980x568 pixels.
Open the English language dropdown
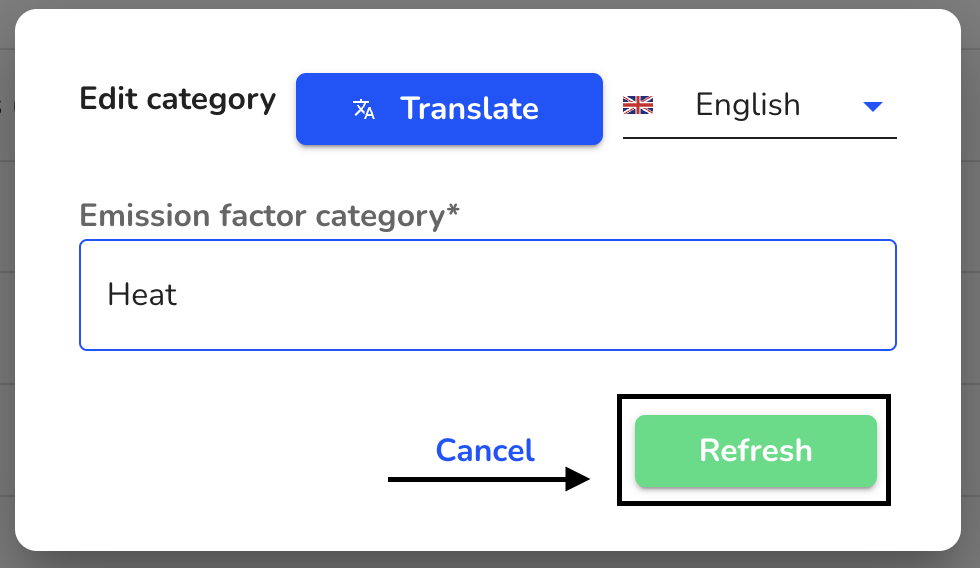[759, 105]
